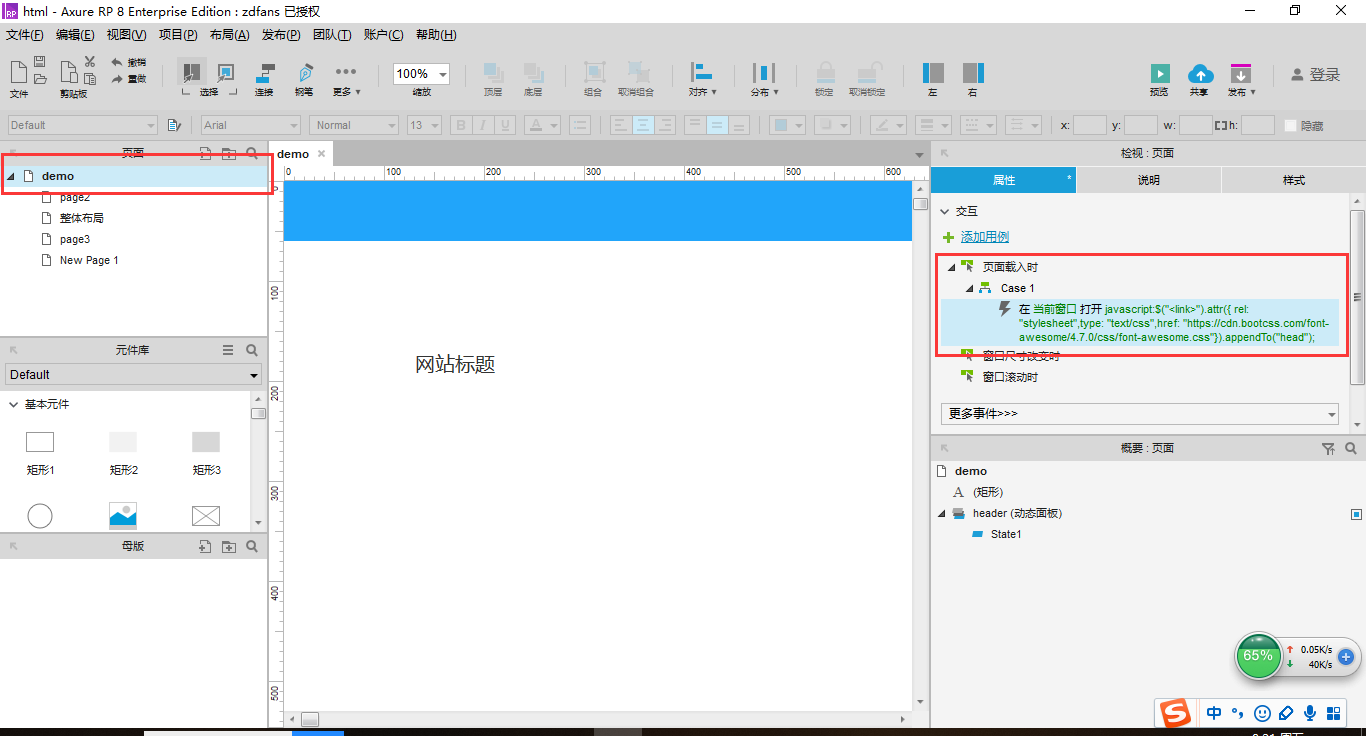Click the Bring to Front (顶层) icon
1366x736 pixels.
(x=493, y=73)
